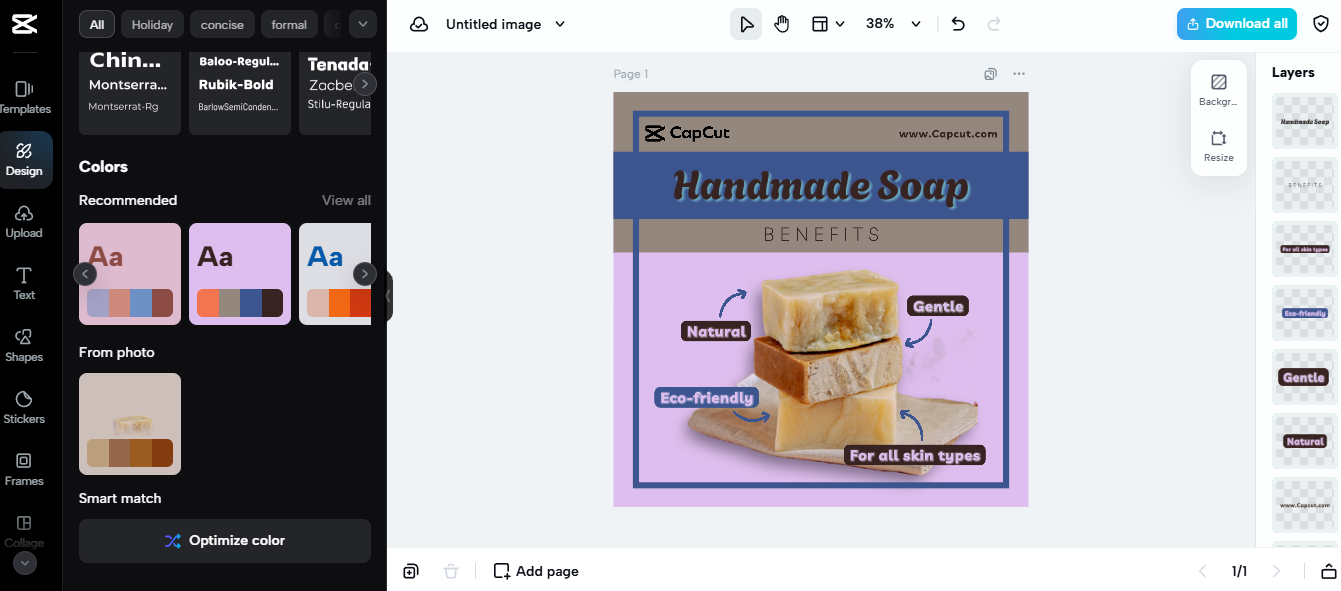Image resolution: width=1341 pixels, height=591 pixels.
Task: Select the concise style filter tab
Action: coord(222,24)
